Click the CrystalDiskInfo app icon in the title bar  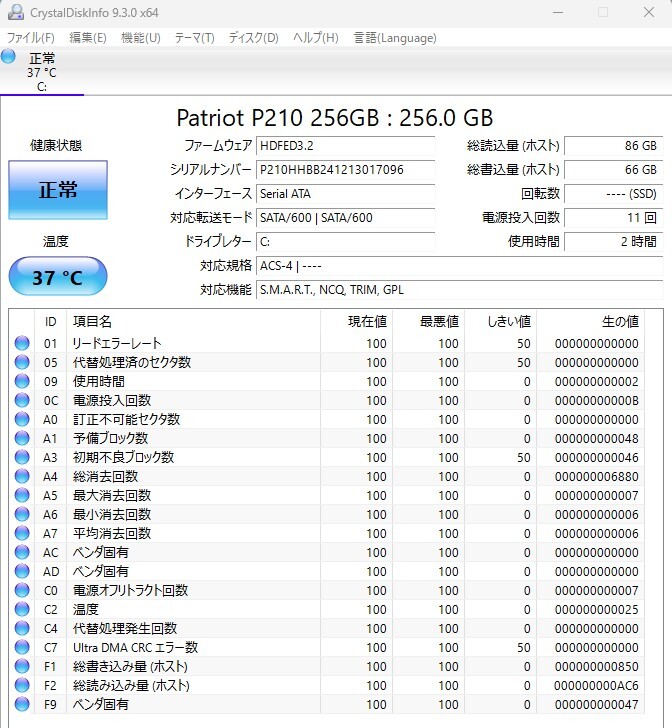[x=15, y=12]
